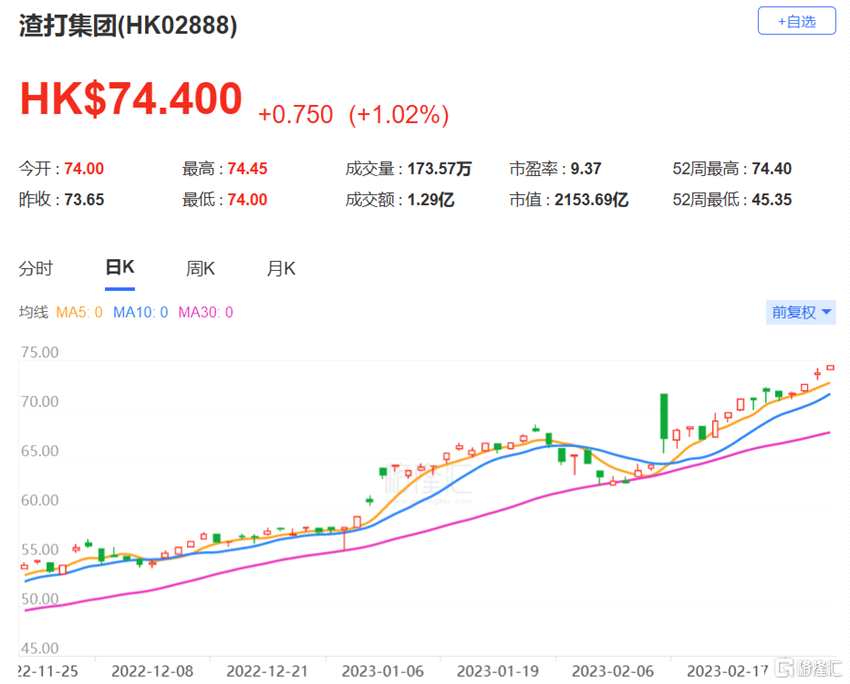Click 市盈率 value 9.37
850x684 pixels.
click(x=586, y=169)
